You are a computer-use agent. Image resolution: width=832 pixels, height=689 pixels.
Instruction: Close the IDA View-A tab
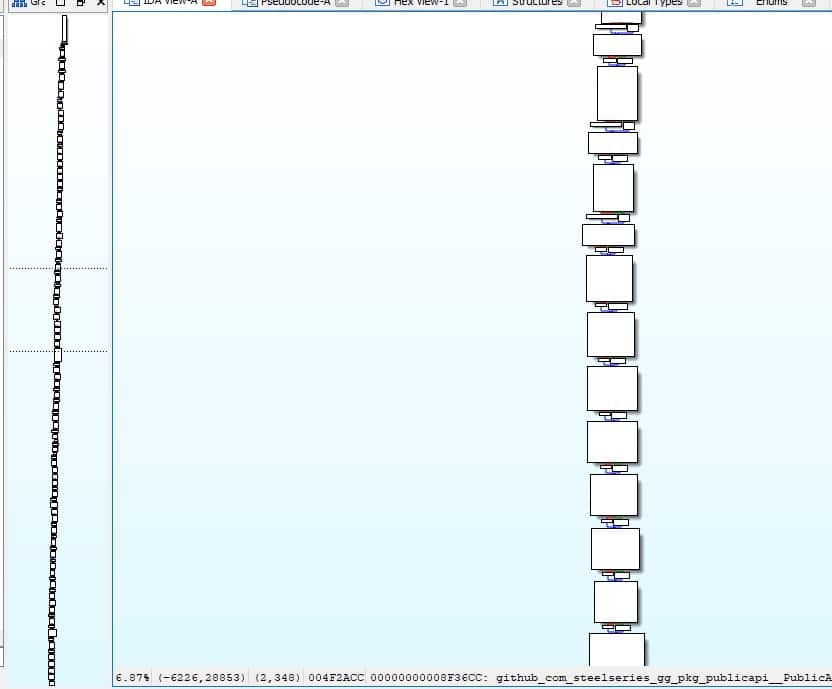208,3
